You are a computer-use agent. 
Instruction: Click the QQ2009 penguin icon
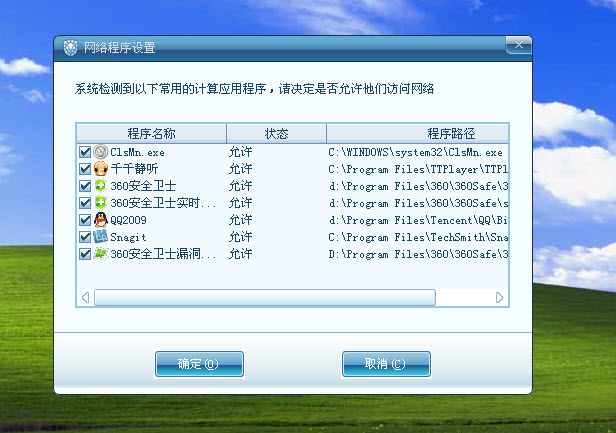click(x=101, y=220)
